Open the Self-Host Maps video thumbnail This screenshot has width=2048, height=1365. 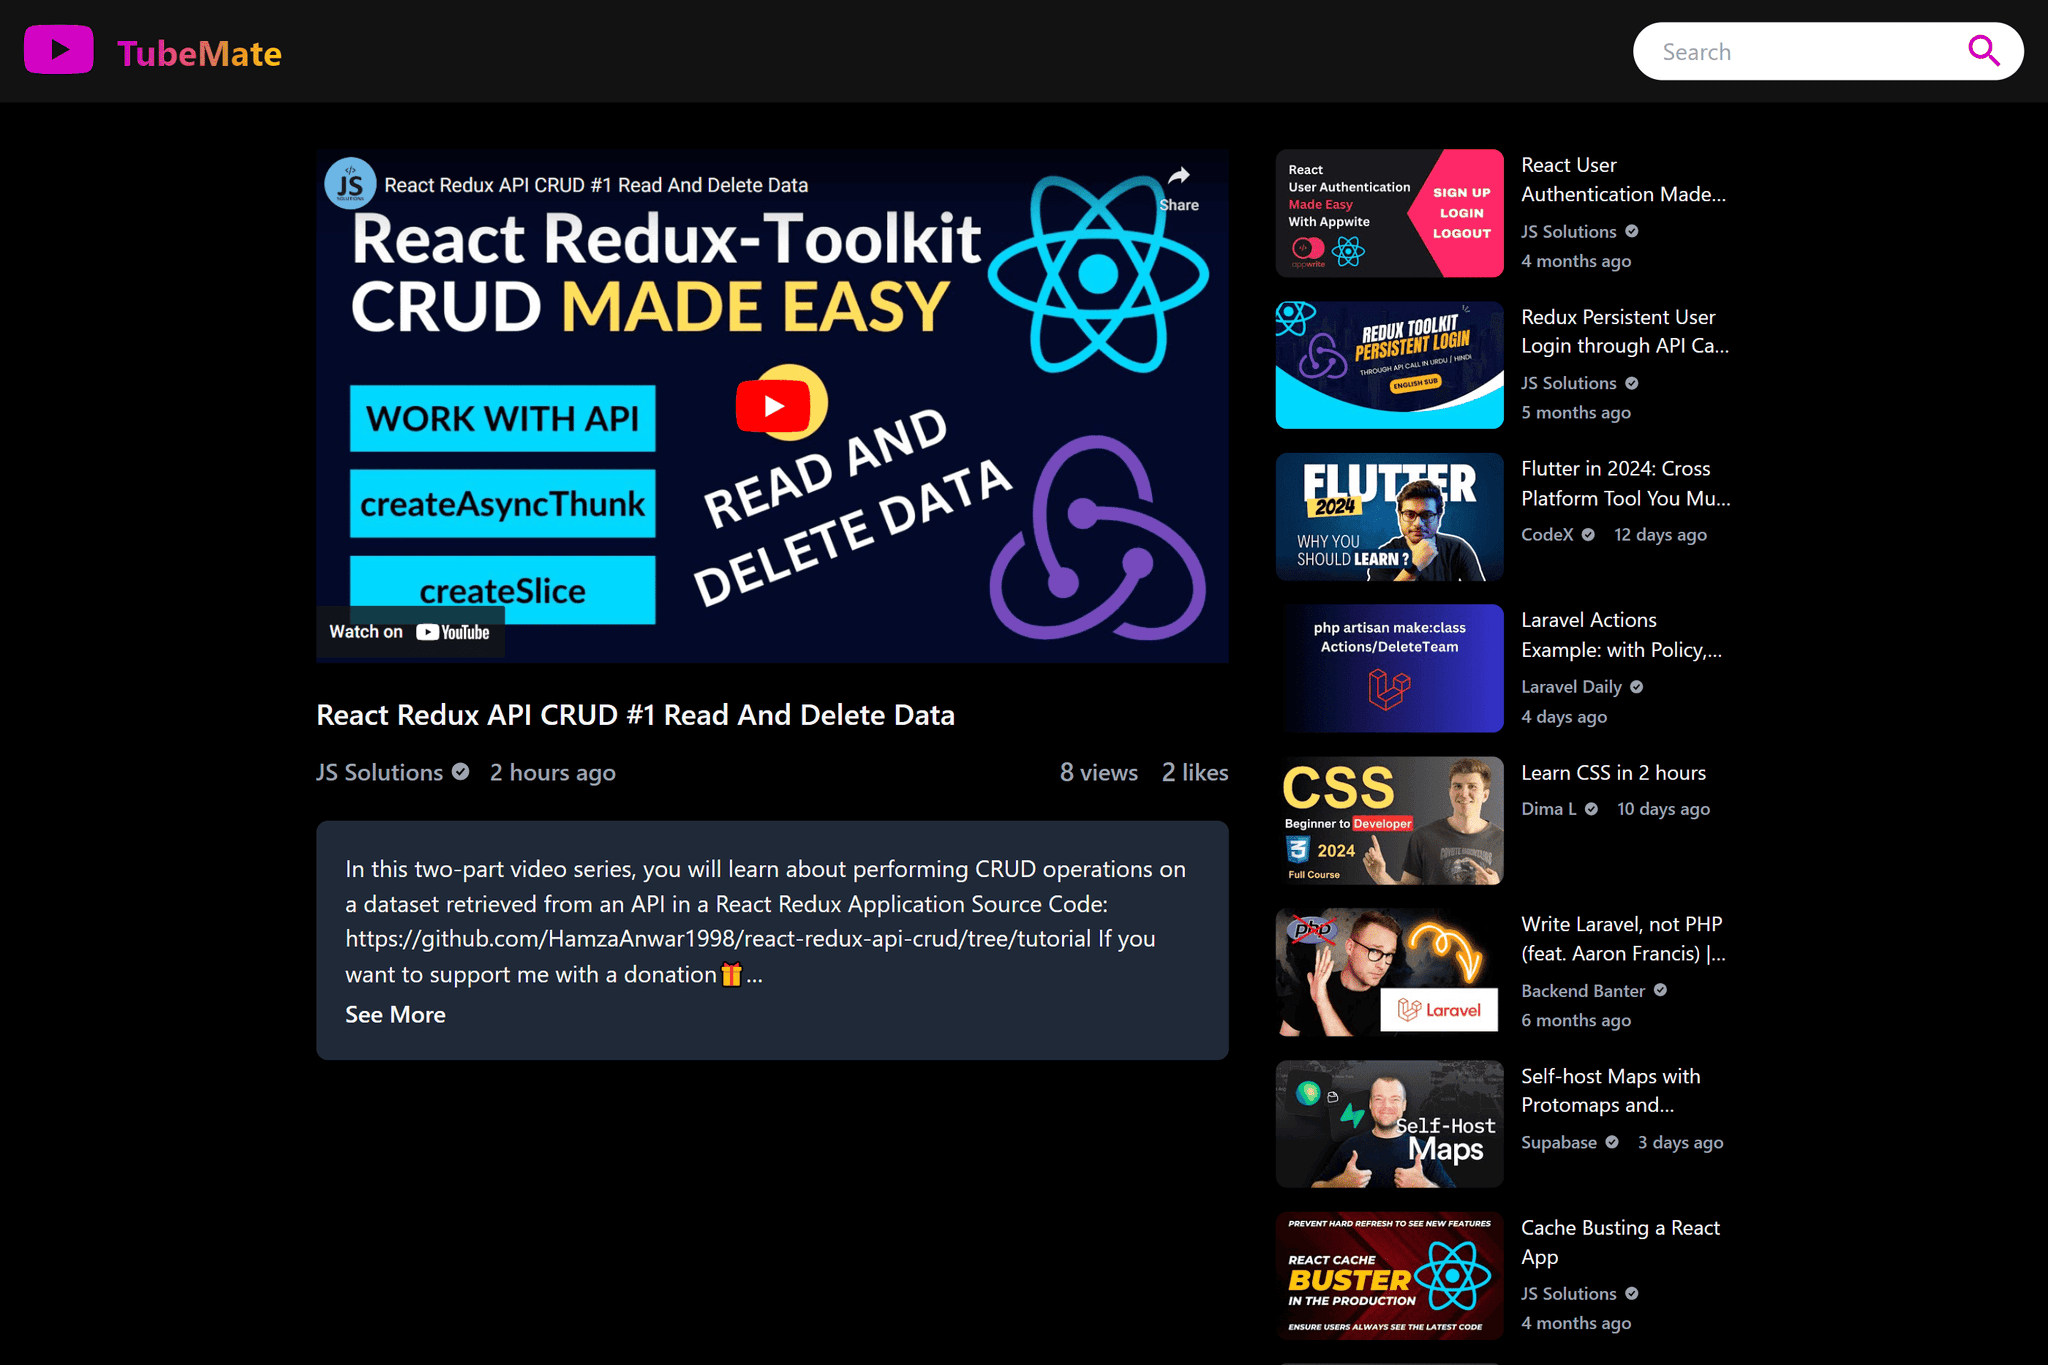coord(1389,1124)
